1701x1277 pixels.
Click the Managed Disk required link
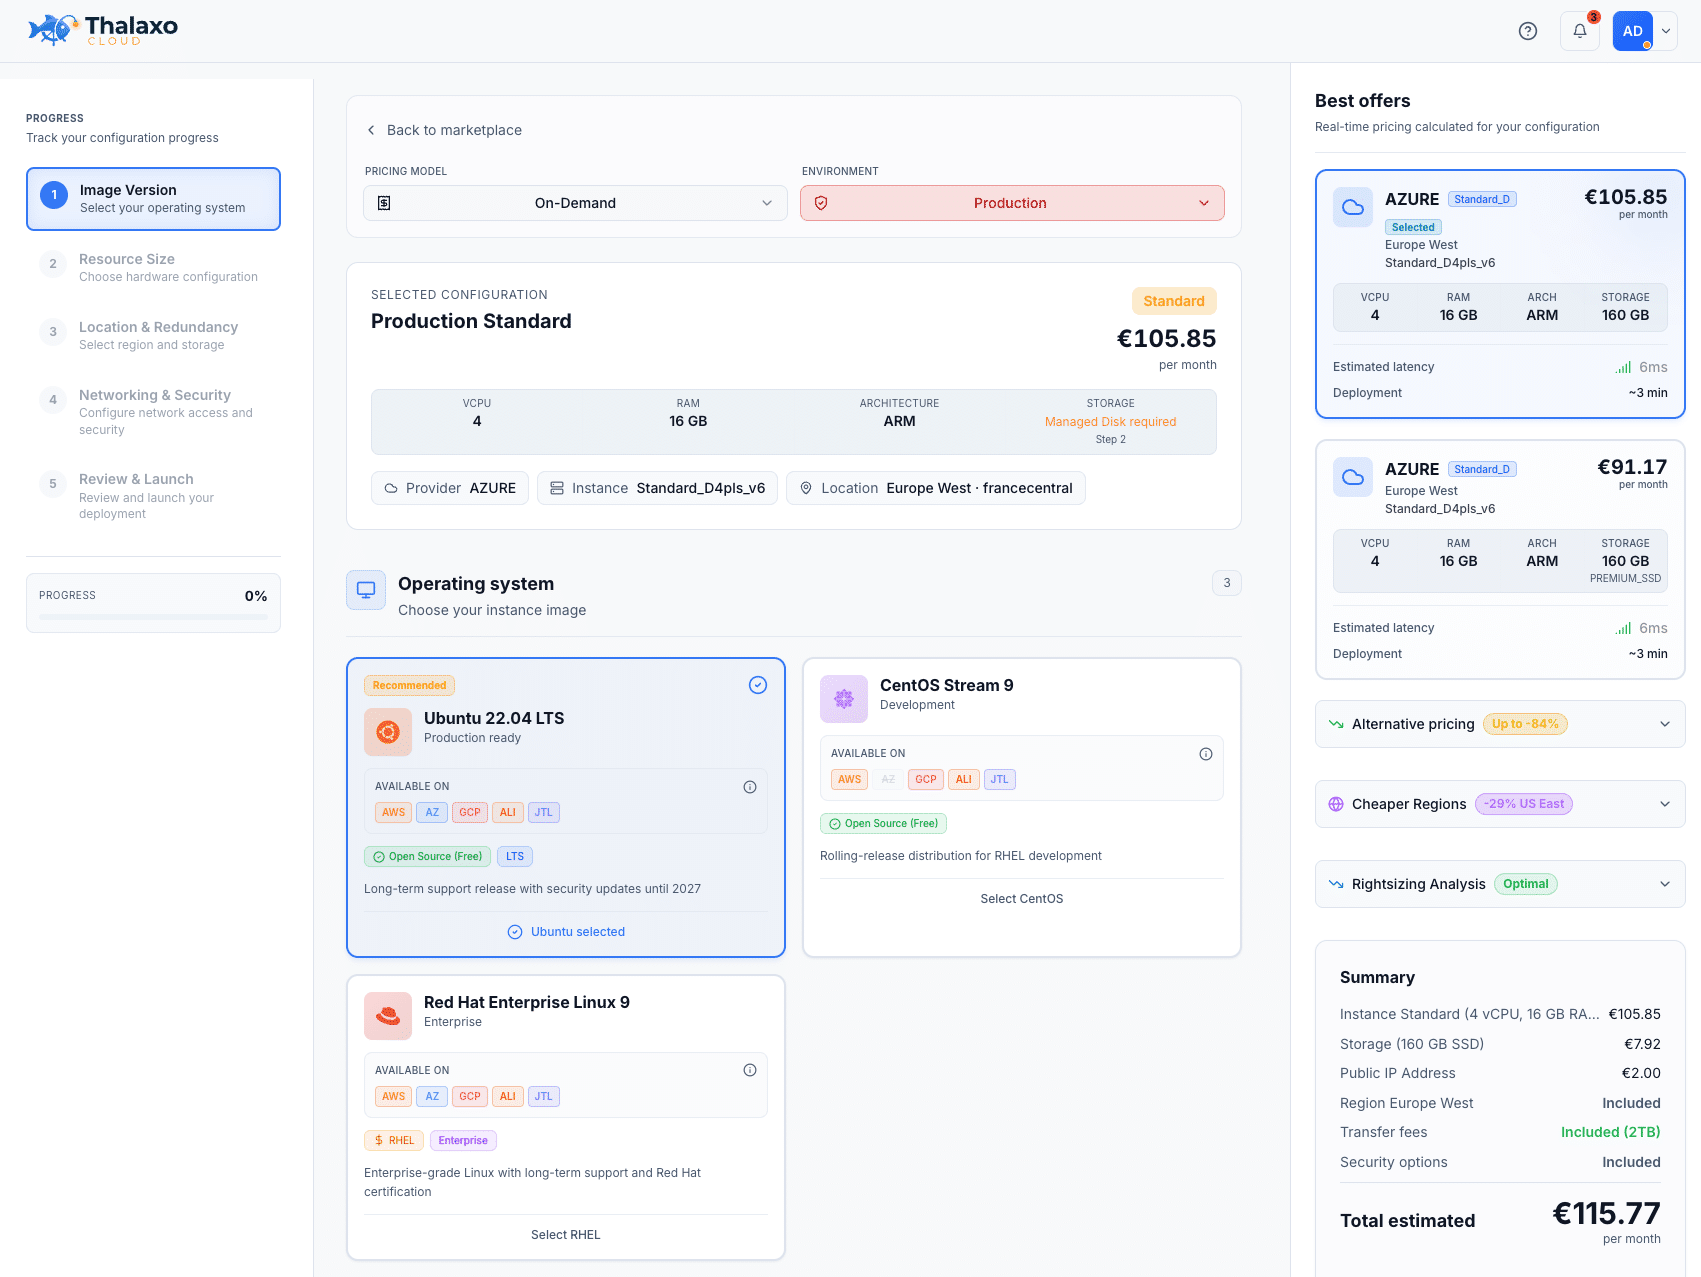point(1110,422)
